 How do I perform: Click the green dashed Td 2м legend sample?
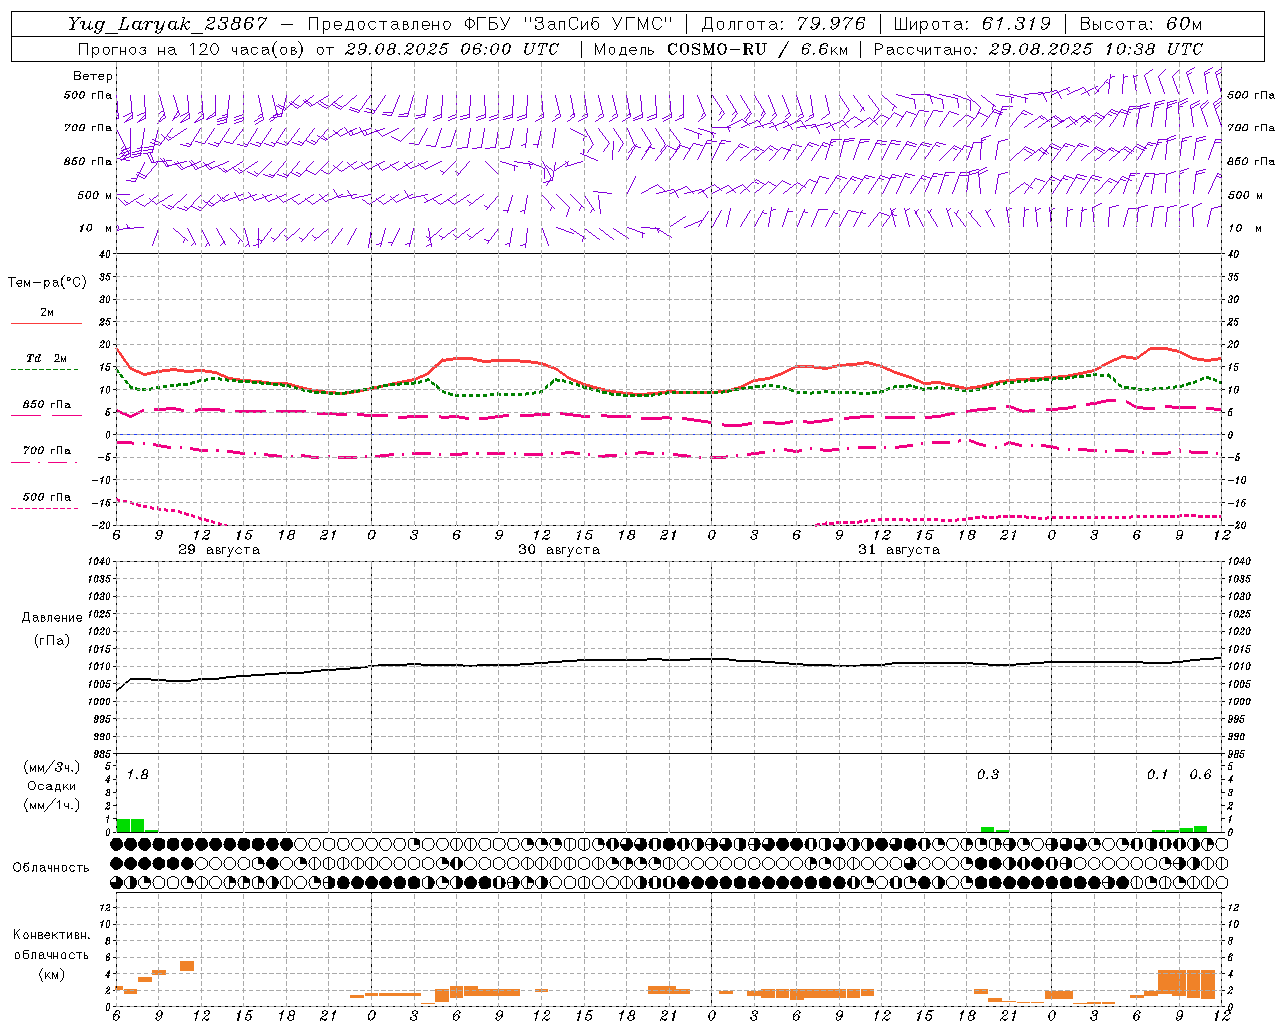(x=44, y=370)
